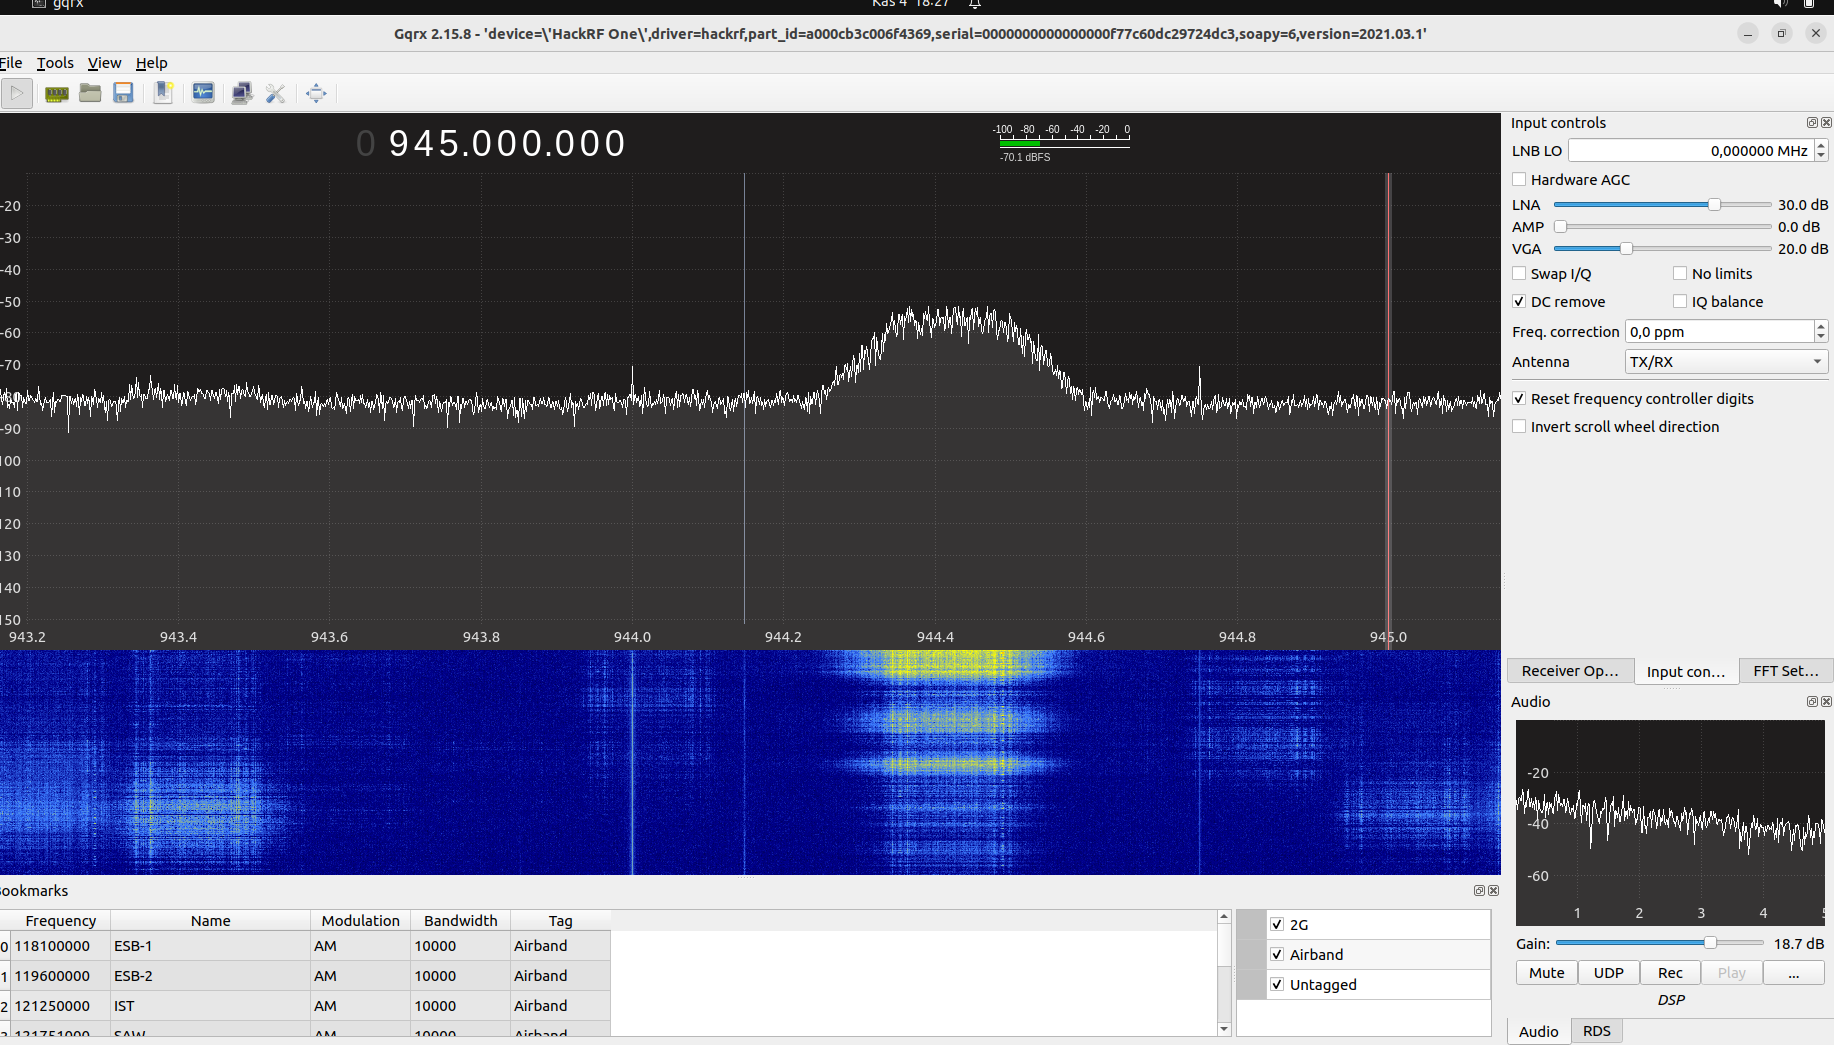The height and width of the screenshot is (1045, 1834).
Task: Open the File menu
Action: [x=10, y=62]
